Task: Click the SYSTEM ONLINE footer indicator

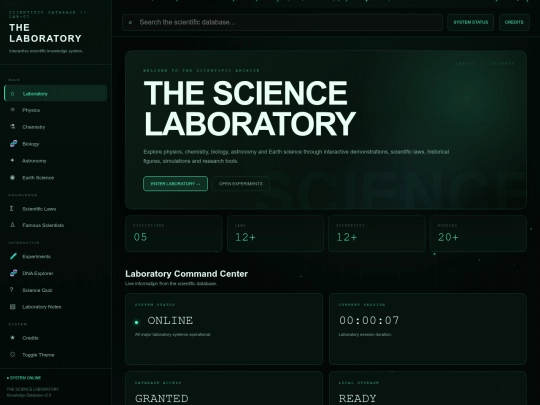Action: (24, 378)
